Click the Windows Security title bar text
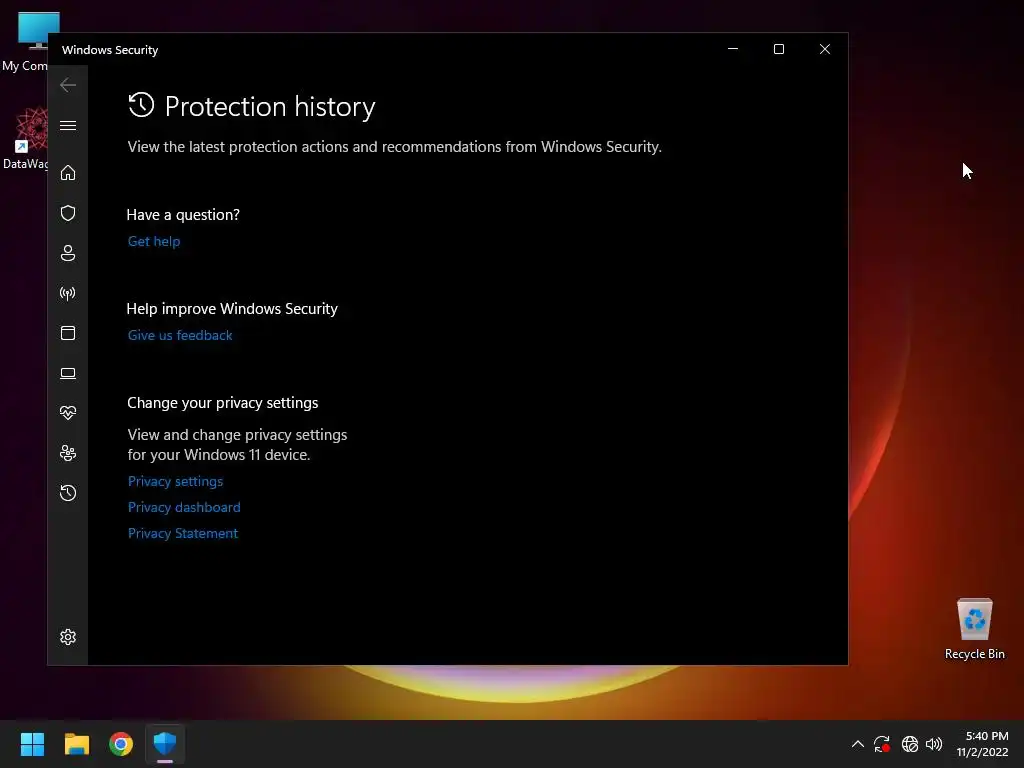Screen dimensions: 1024x768 [110, 50]
